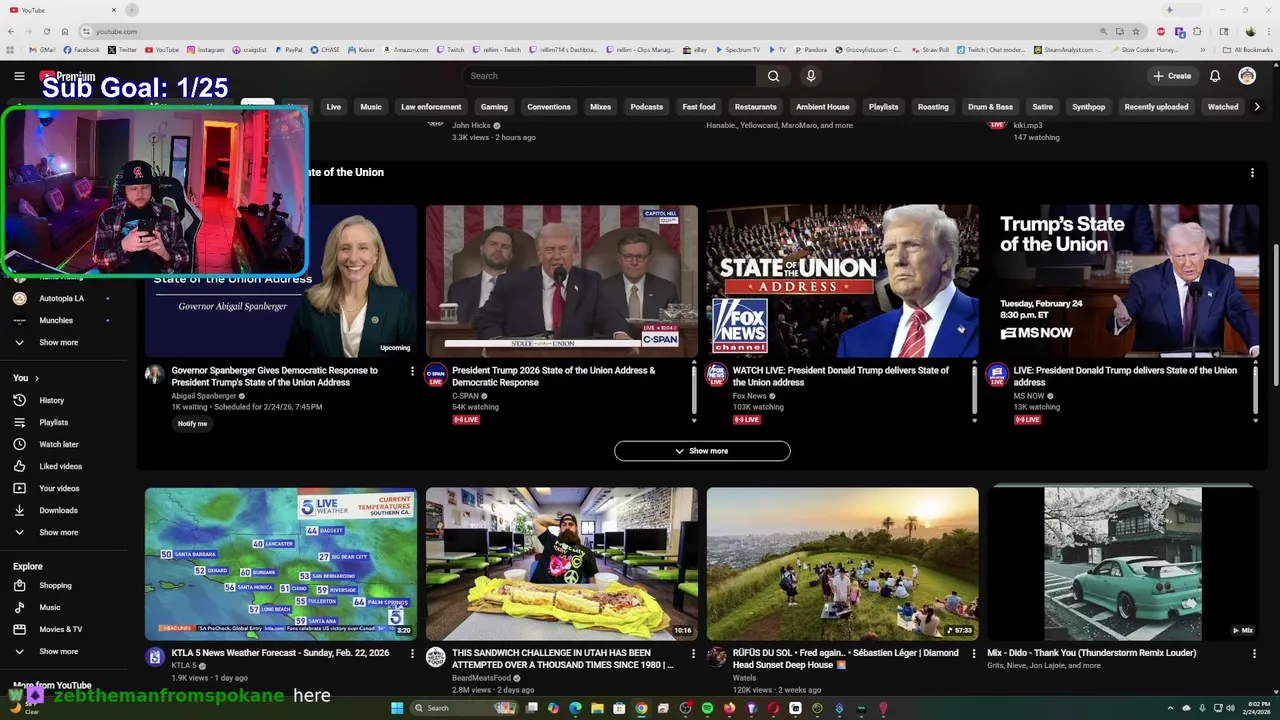Viewport: 1280px width, 720px height.
Task: Open Chrome extensions puzzle icon
Action: (1197, 31)
